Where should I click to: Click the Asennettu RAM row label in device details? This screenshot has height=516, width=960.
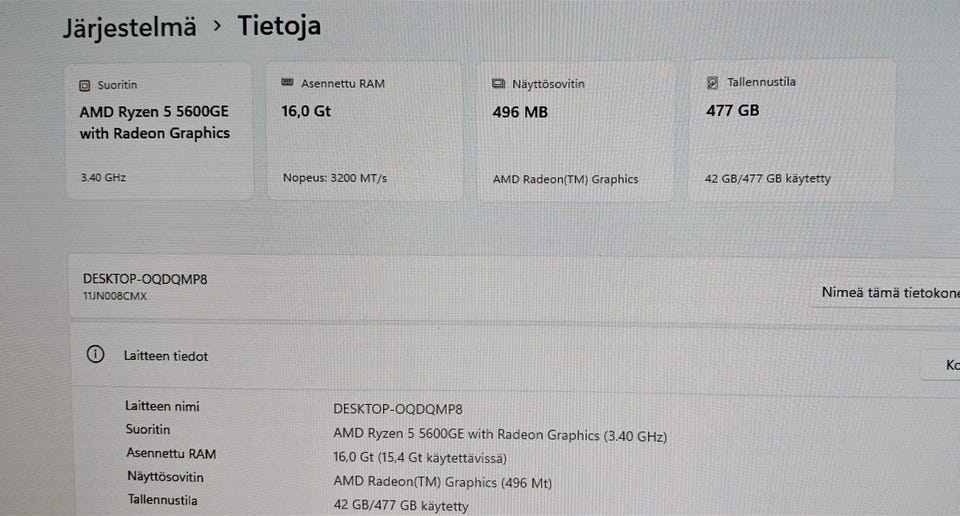(171, 454)
